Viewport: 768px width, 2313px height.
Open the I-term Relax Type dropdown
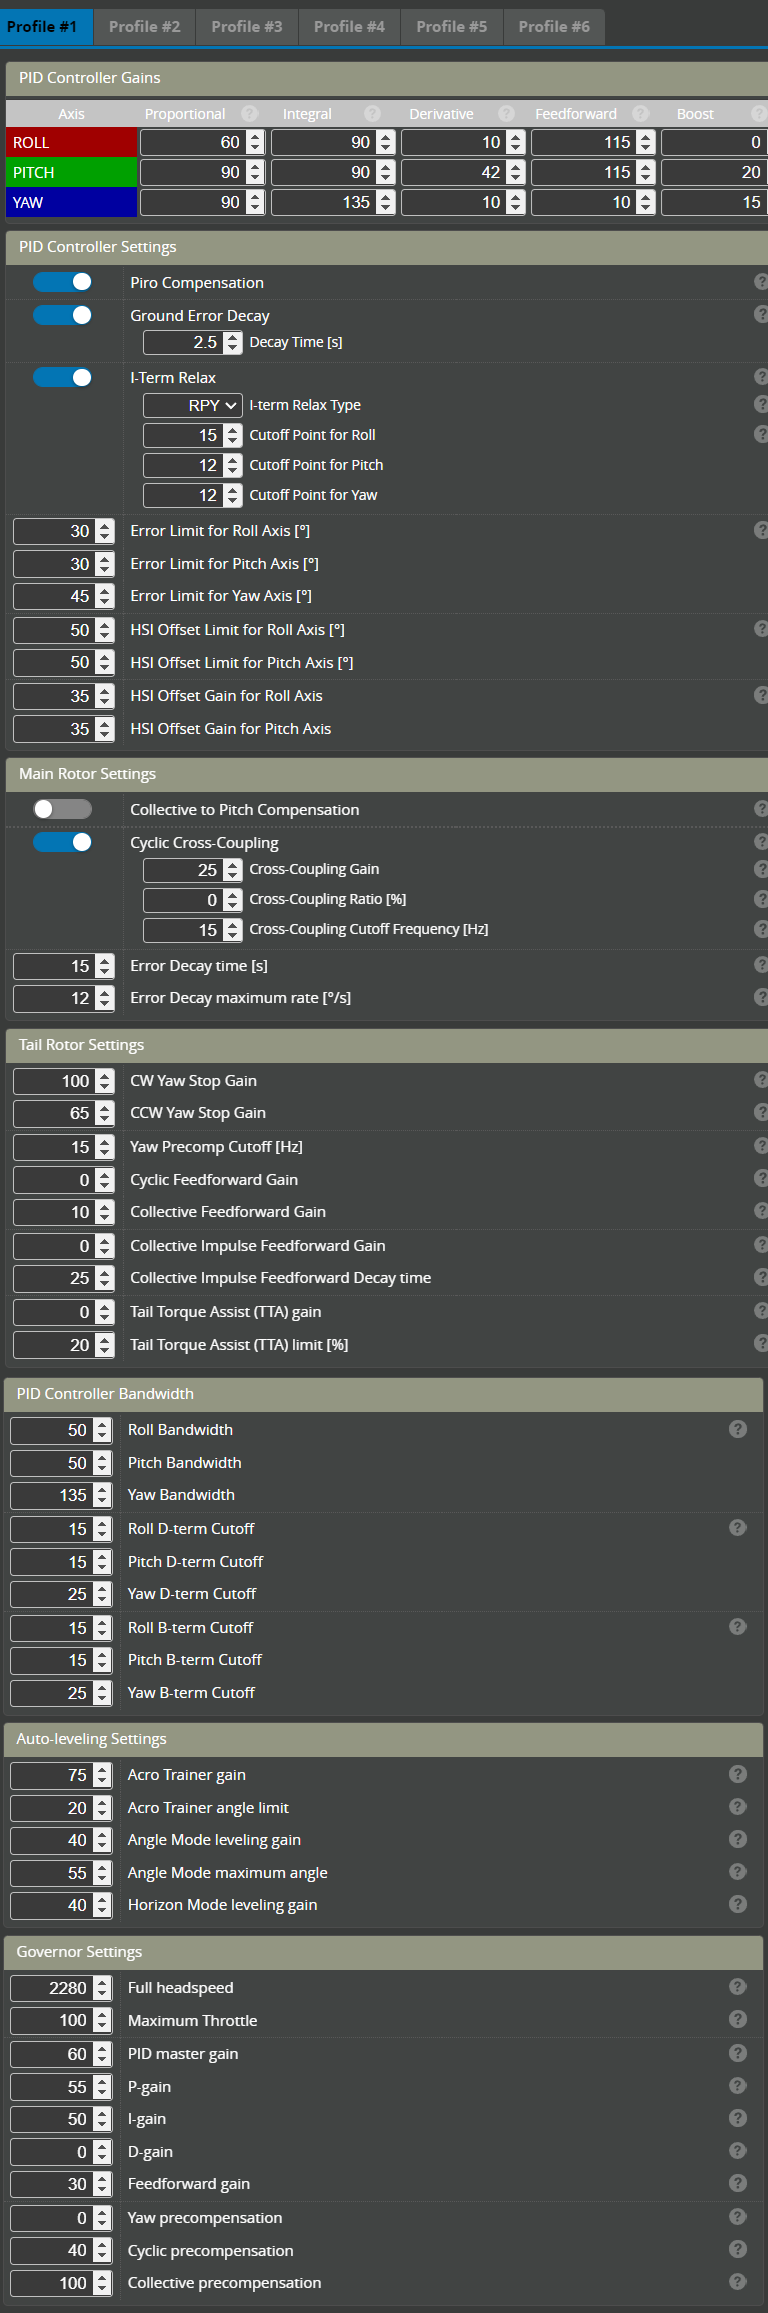pyautogui.click(x=193, y=405)
